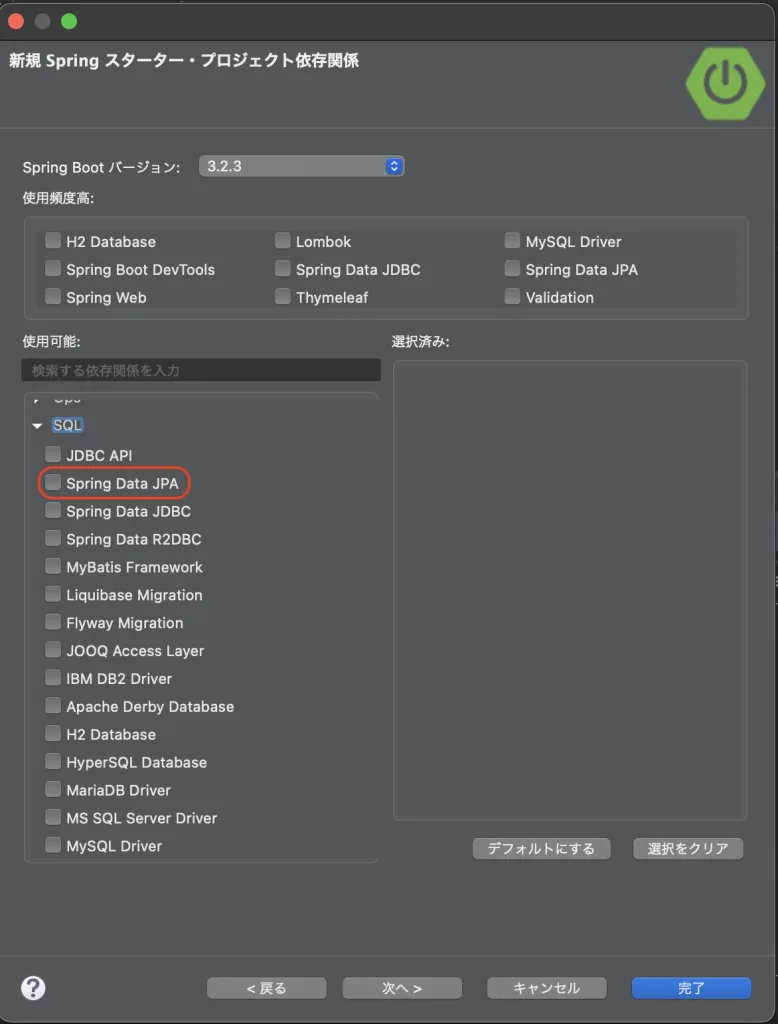Enable JOOQ Access Layer

pos(53,650)
